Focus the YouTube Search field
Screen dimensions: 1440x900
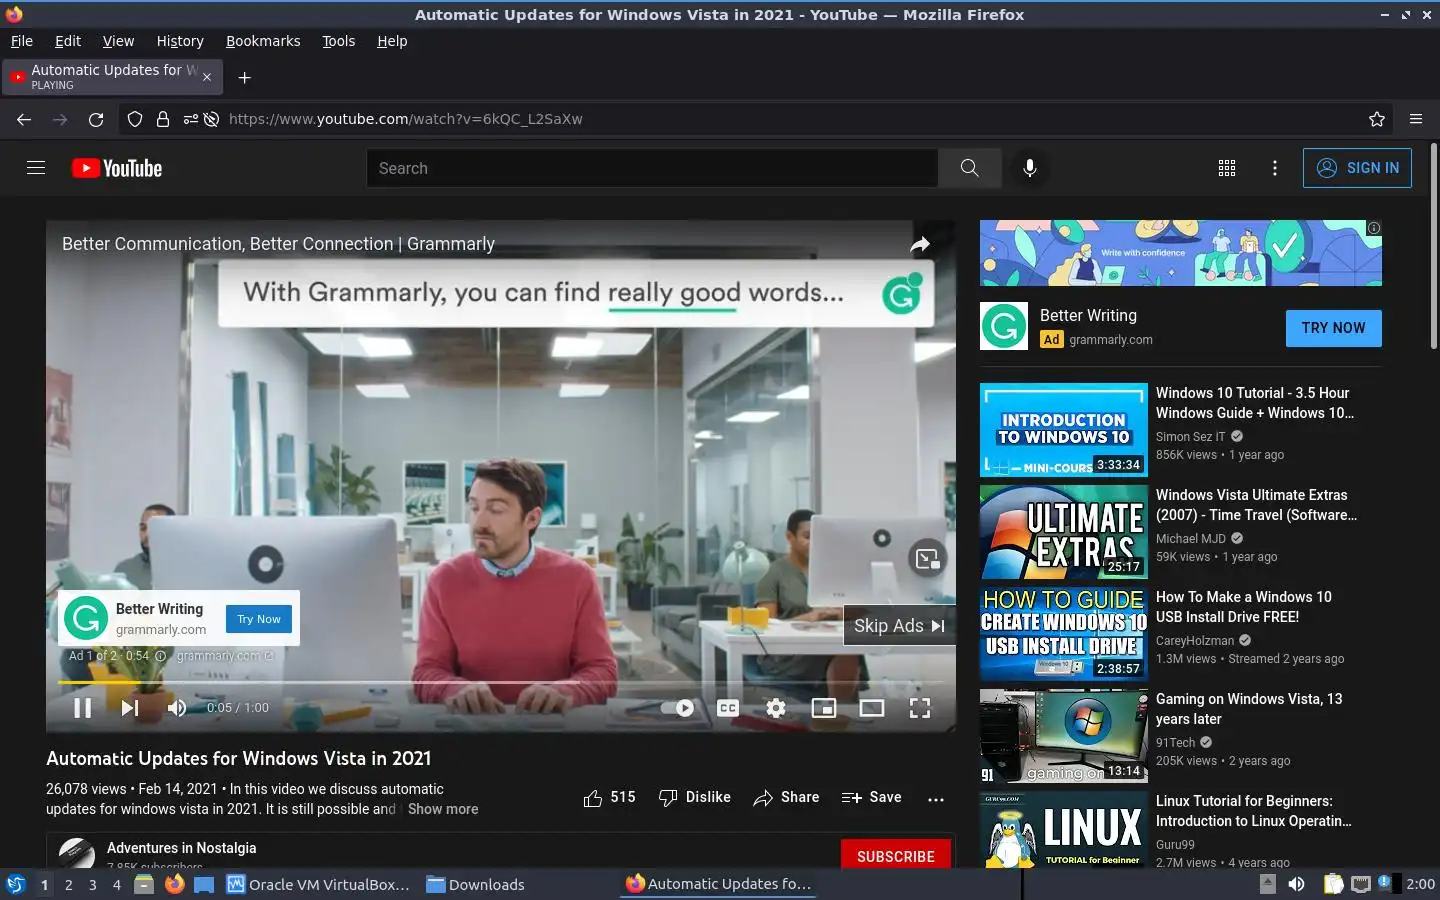click(652, 168)
